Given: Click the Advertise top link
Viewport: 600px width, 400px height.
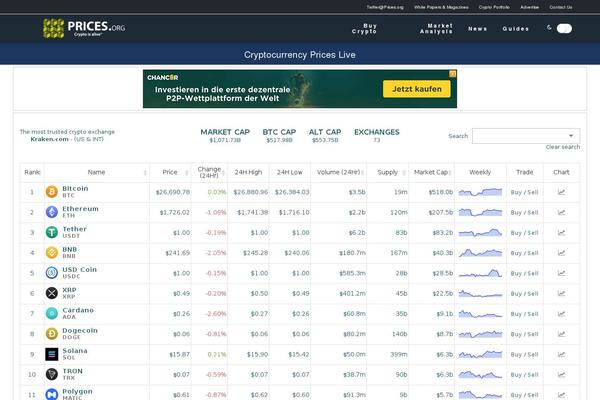Looking at the screenshot, I should tap(530, 7).
